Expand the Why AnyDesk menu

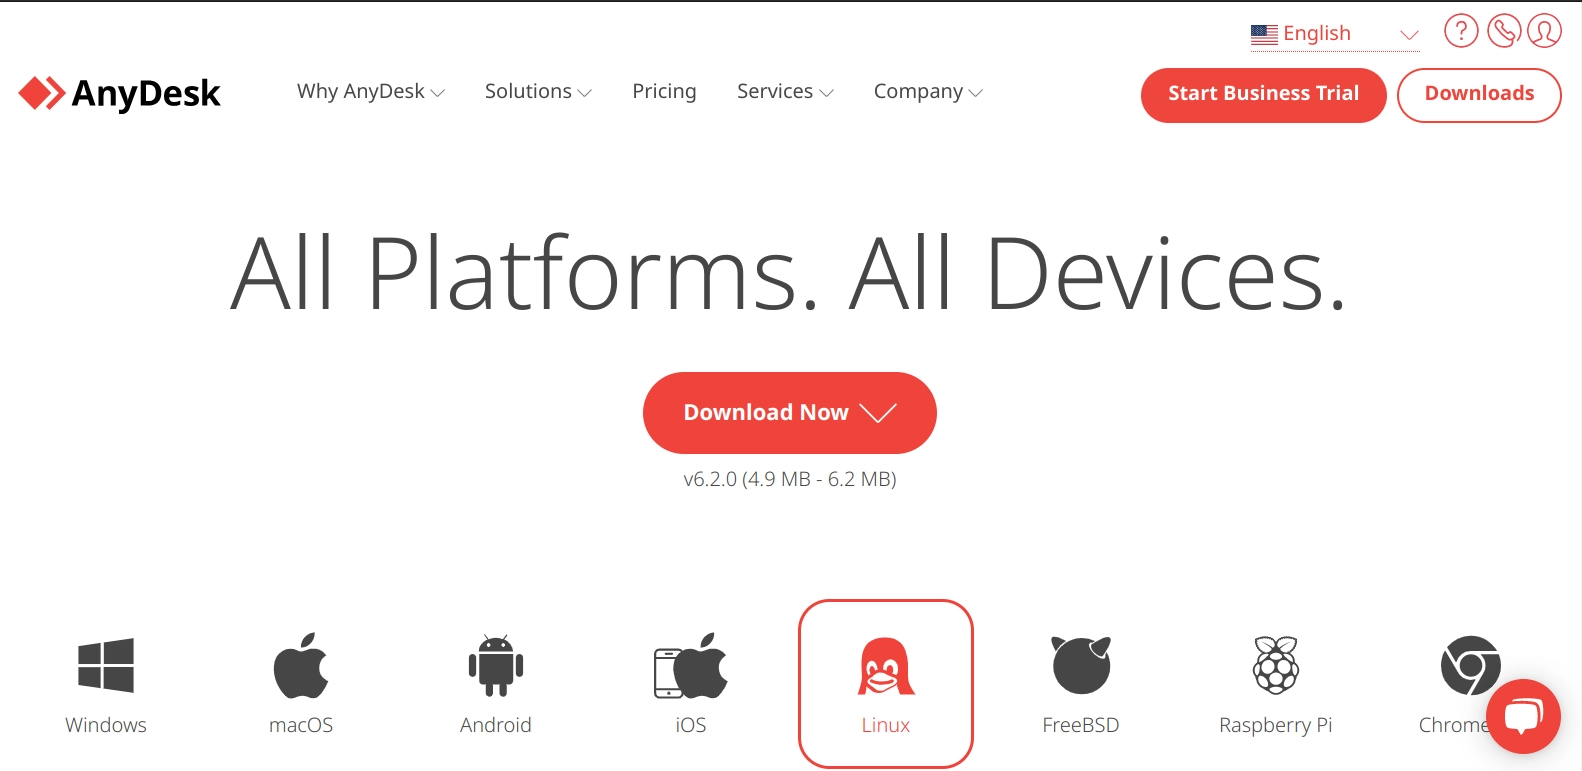(x=370, y=91)
